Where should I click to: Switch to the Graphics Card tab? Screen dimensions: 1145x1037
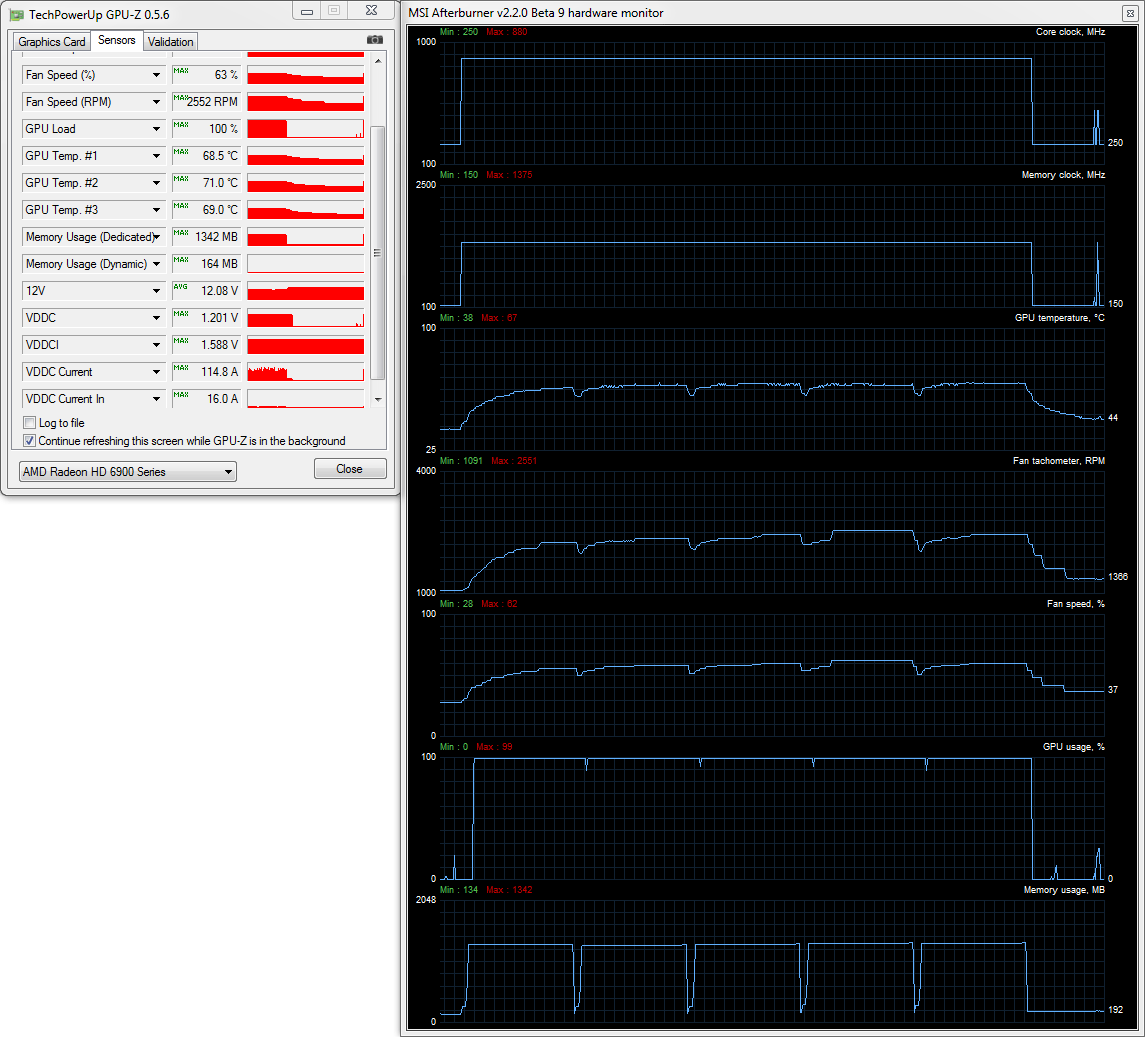(52, 42)
